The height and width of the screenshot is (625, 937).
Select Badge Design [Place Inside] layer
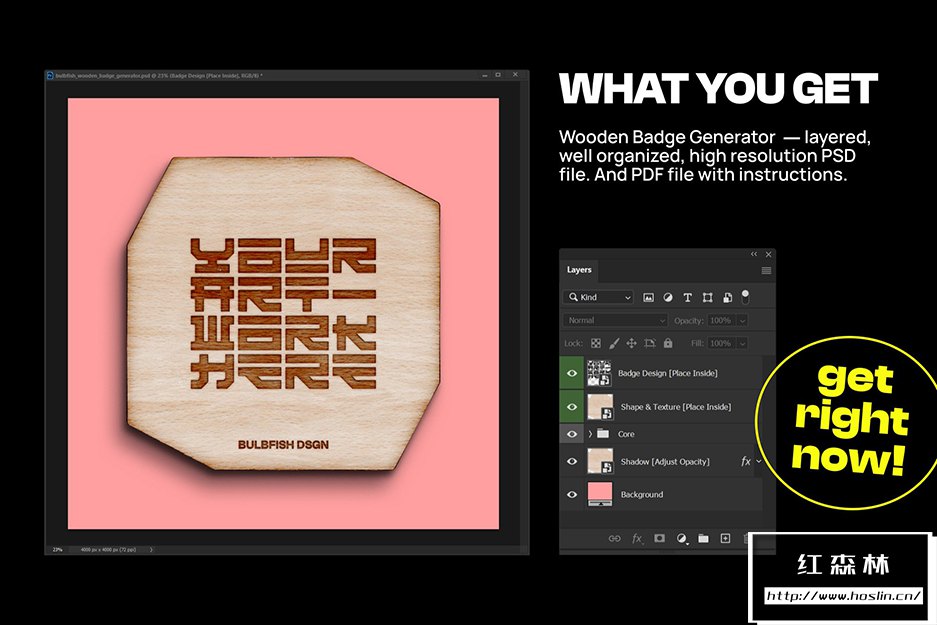(667, 373)
